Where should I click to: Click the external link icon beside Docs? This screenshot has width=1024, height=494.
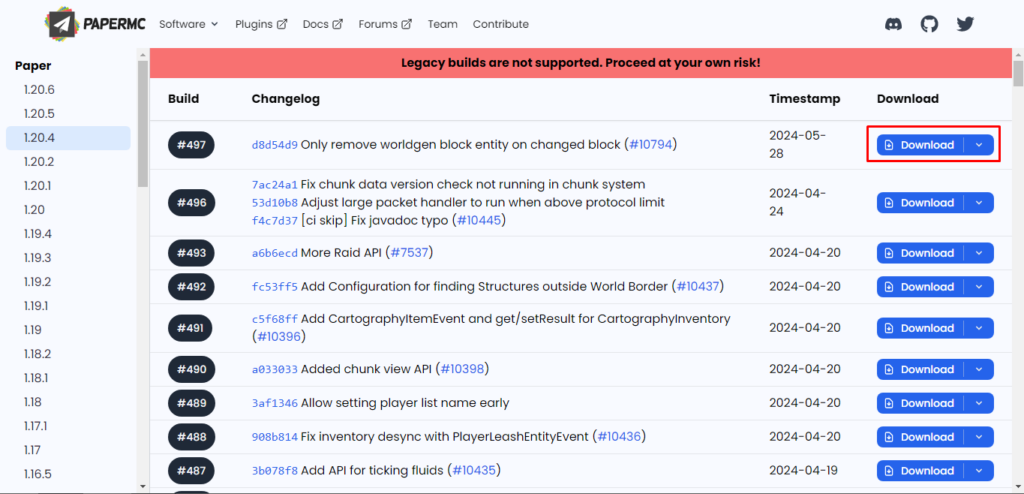pyautogui.click(x=338, y=24)
